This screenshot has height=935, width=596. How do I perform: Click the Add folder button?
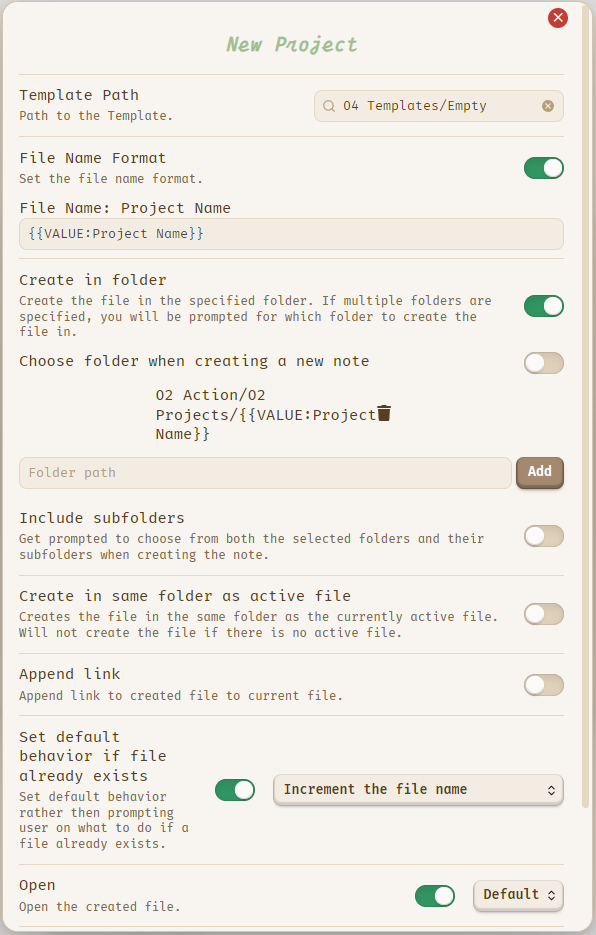(540, 472)
